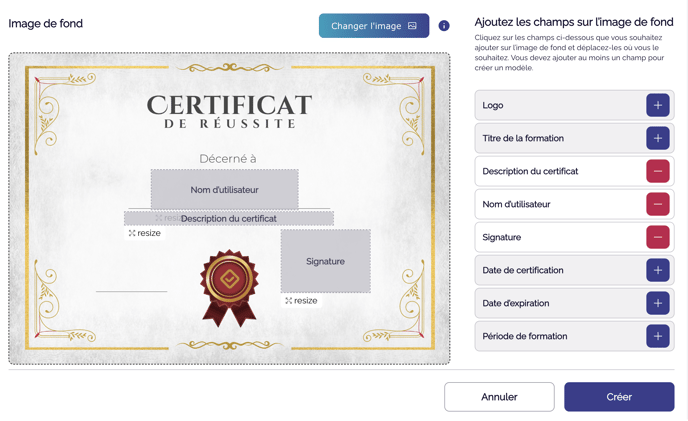Image resolution: width=688 pixels, height=421 pixels.
Task: Remove the Description du certificat field
Action: 657,171
